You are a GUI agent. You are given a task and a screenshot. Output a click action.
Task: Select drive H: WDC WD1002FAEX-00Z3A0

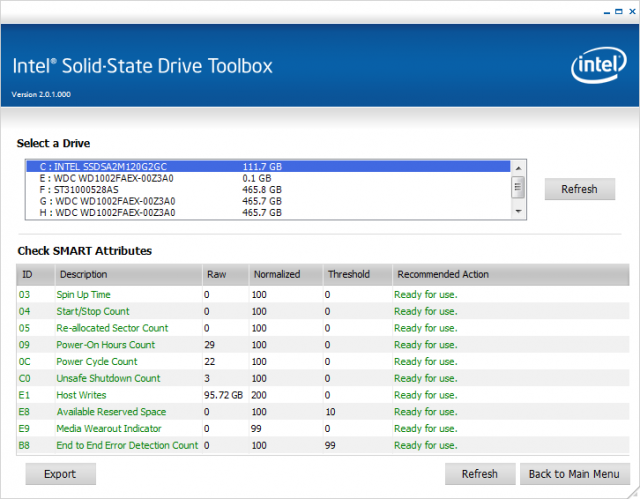(x=268, y=213)
